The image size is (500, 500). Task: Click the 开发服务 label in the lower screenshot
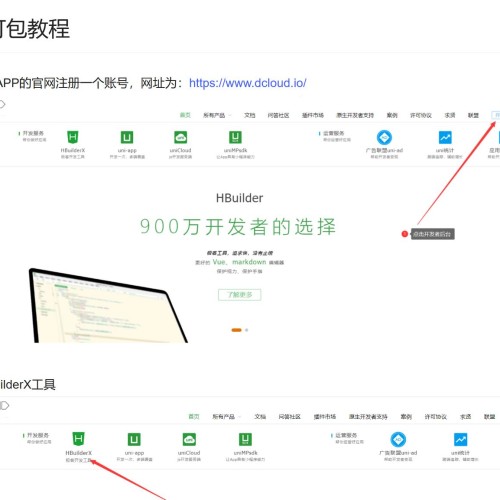click(x=38, y=435)
